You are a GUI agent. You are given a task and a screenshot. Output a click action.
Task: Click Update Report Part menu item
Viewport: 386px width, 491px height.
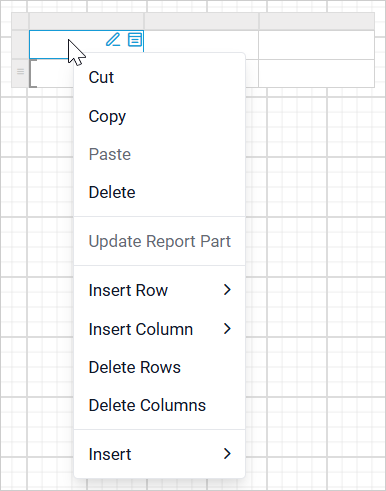point(159,241)
